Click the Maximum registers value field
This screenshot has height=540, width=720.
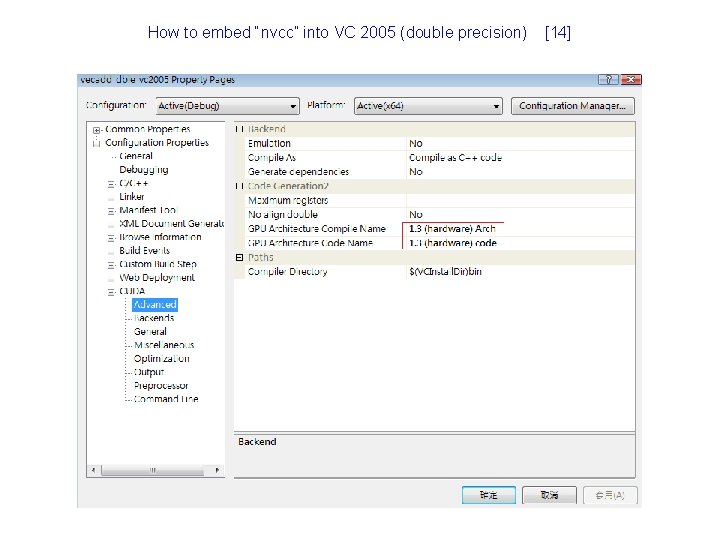(520, 201)
